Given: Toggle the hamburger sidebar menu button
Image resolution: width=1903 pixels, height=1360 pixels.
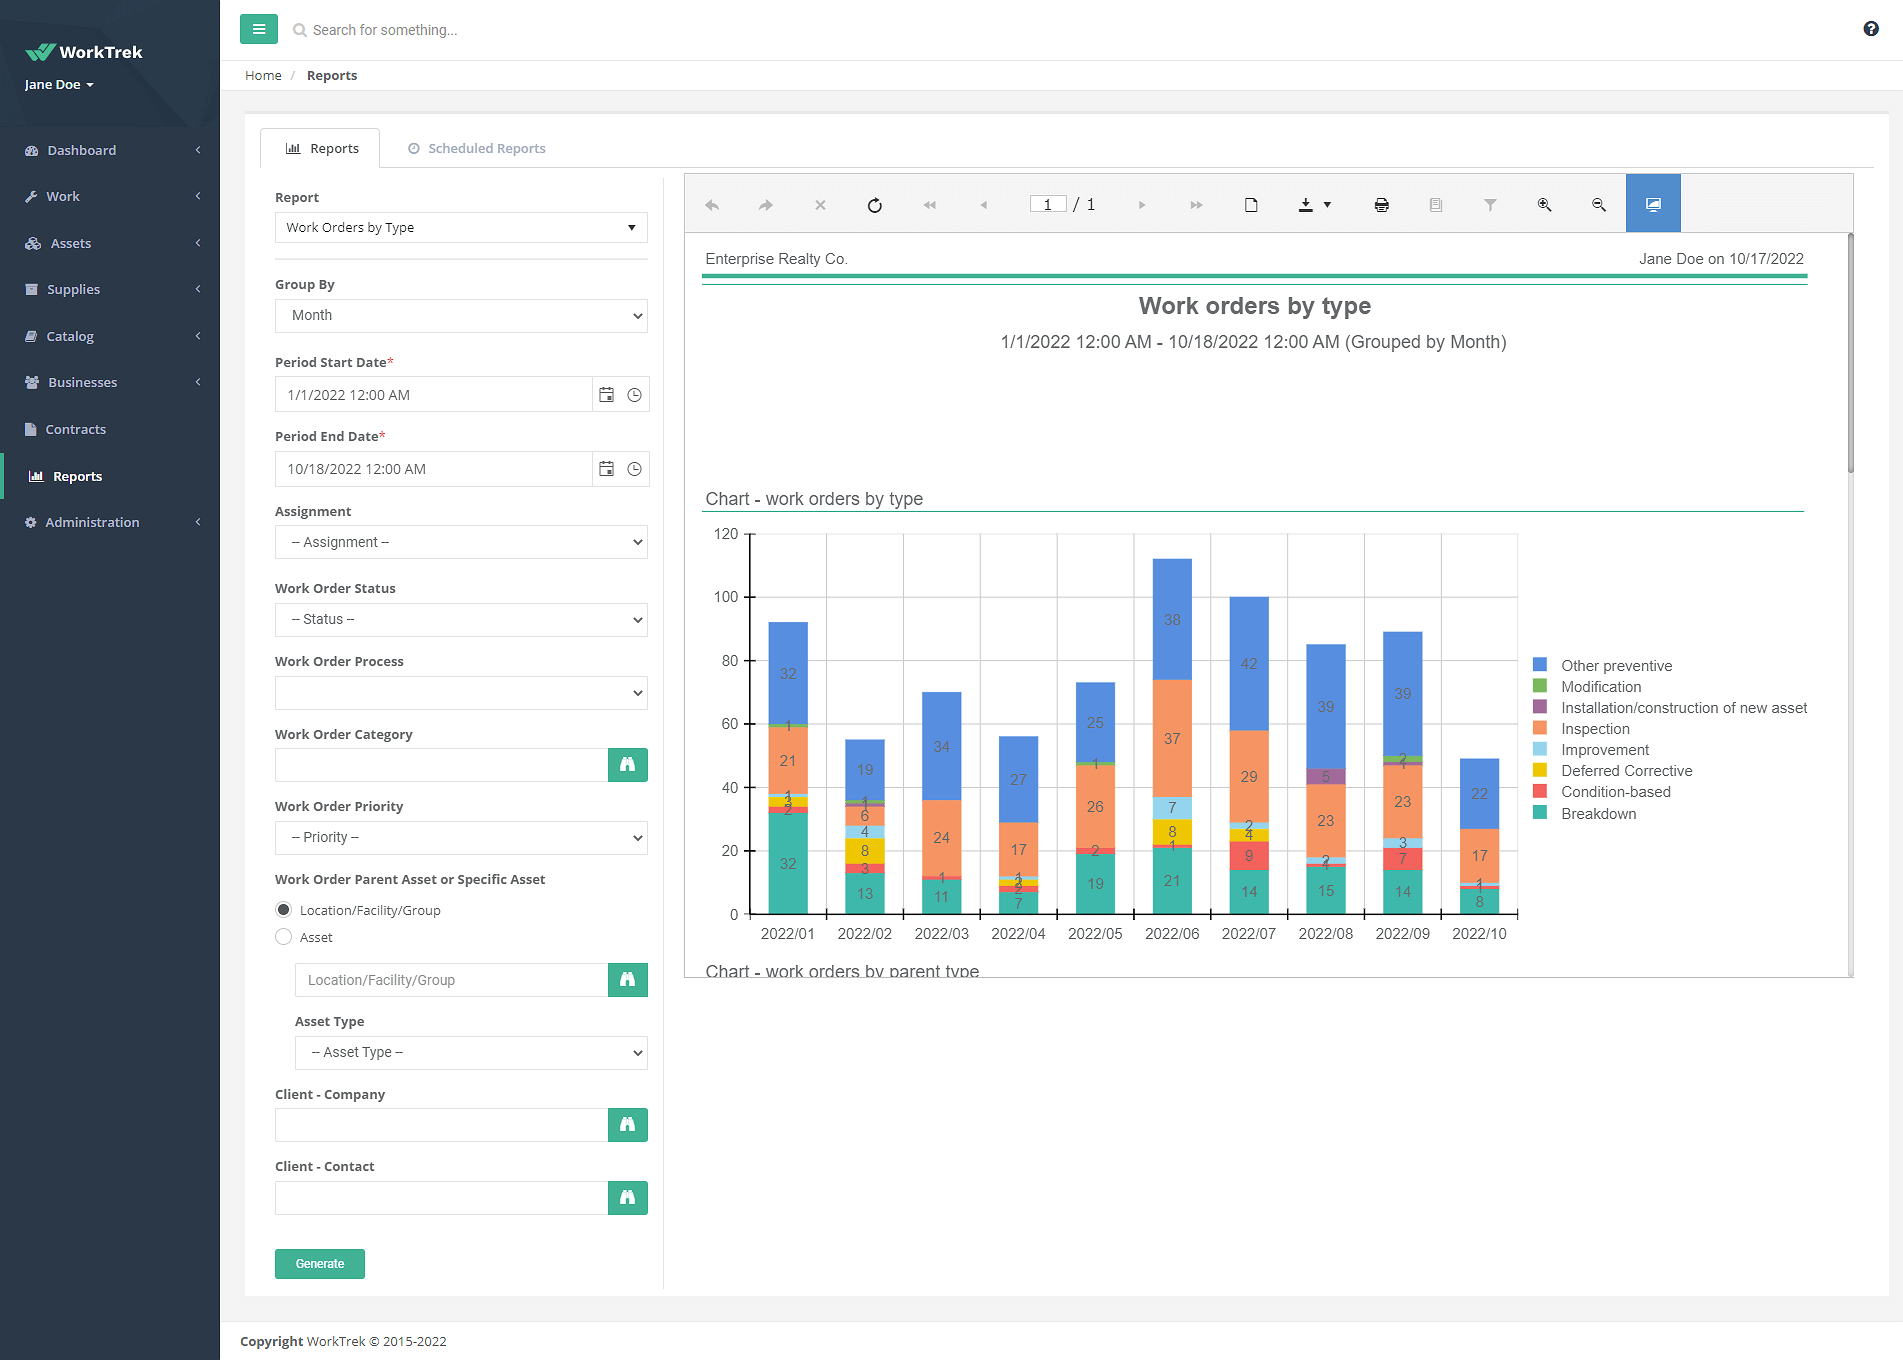Looking at the screenshot, I should click(x=259, y=29).
